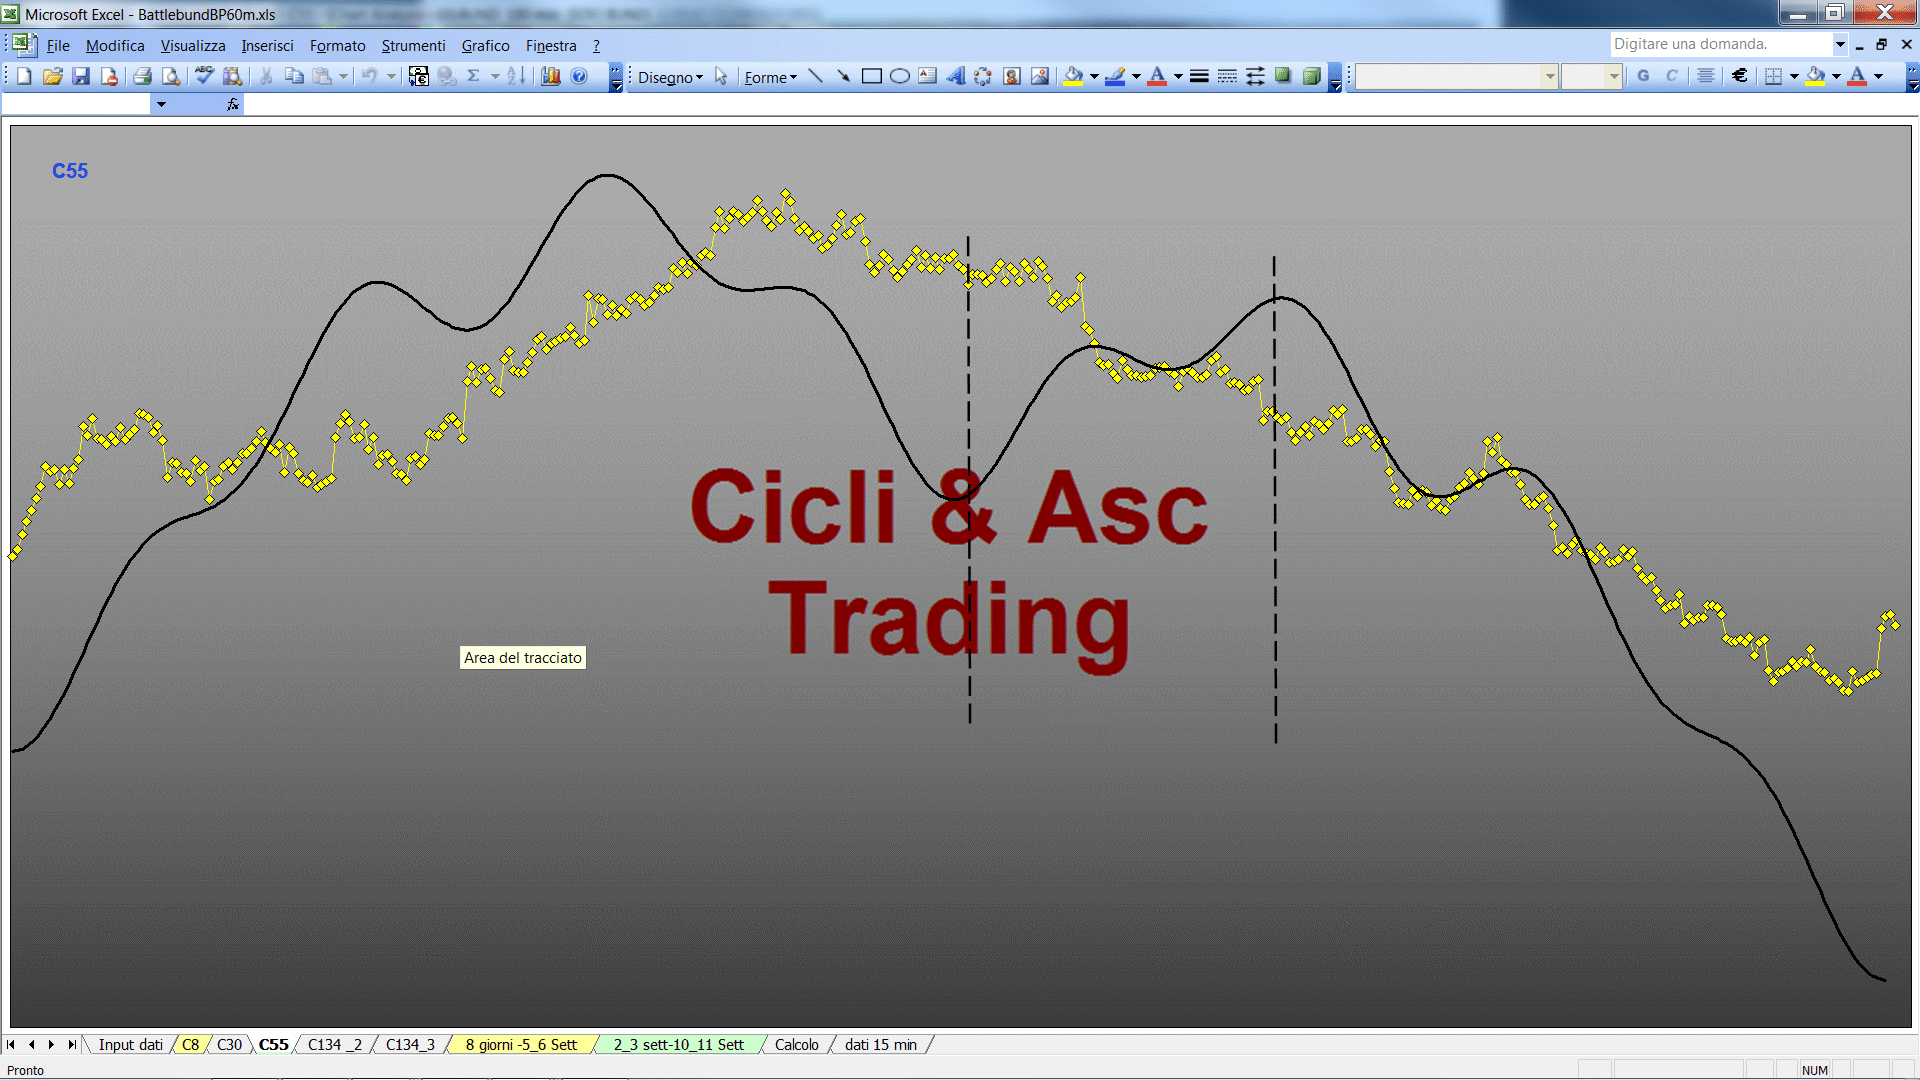Image resolution: width=1920 pixels, height=1080 pixels.
Task: Click the 'Digitare una domanda' help input box
Action: (1720, 44)
